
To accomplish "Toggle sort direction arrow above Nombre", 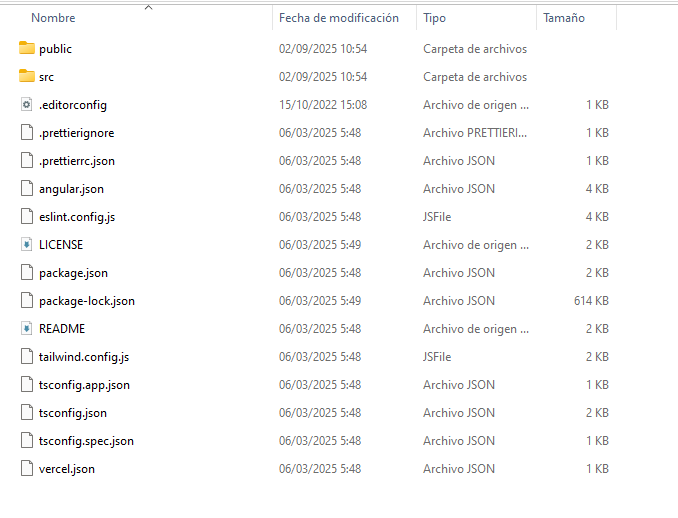I will click(148, 7).
